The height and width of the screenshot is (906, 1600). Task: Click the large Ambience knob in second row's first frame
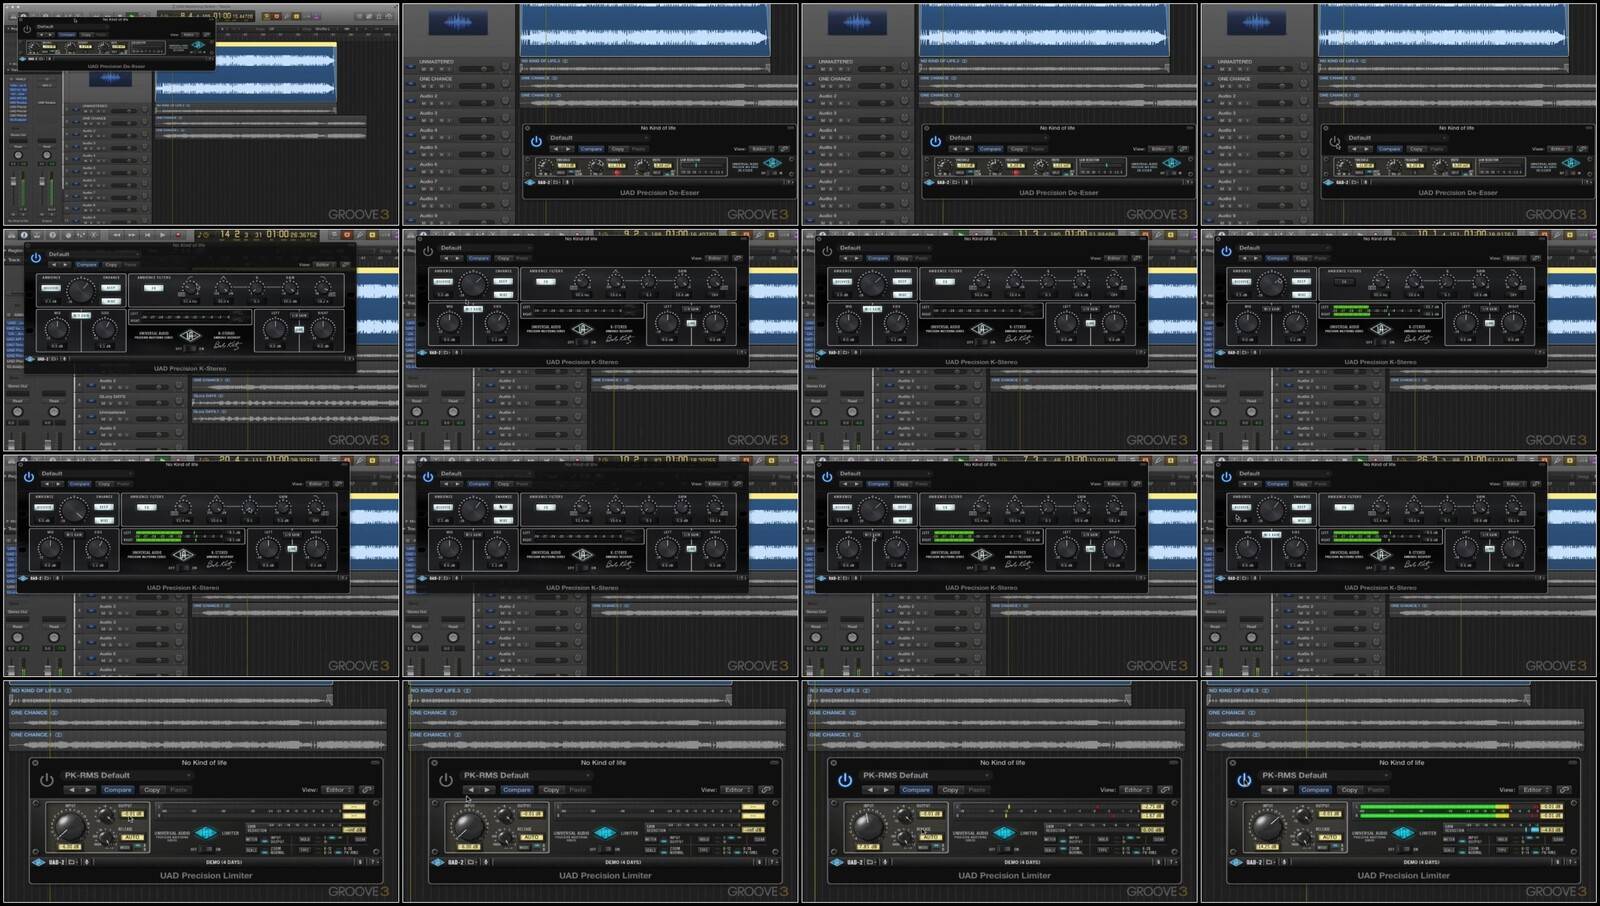(80, 290)
